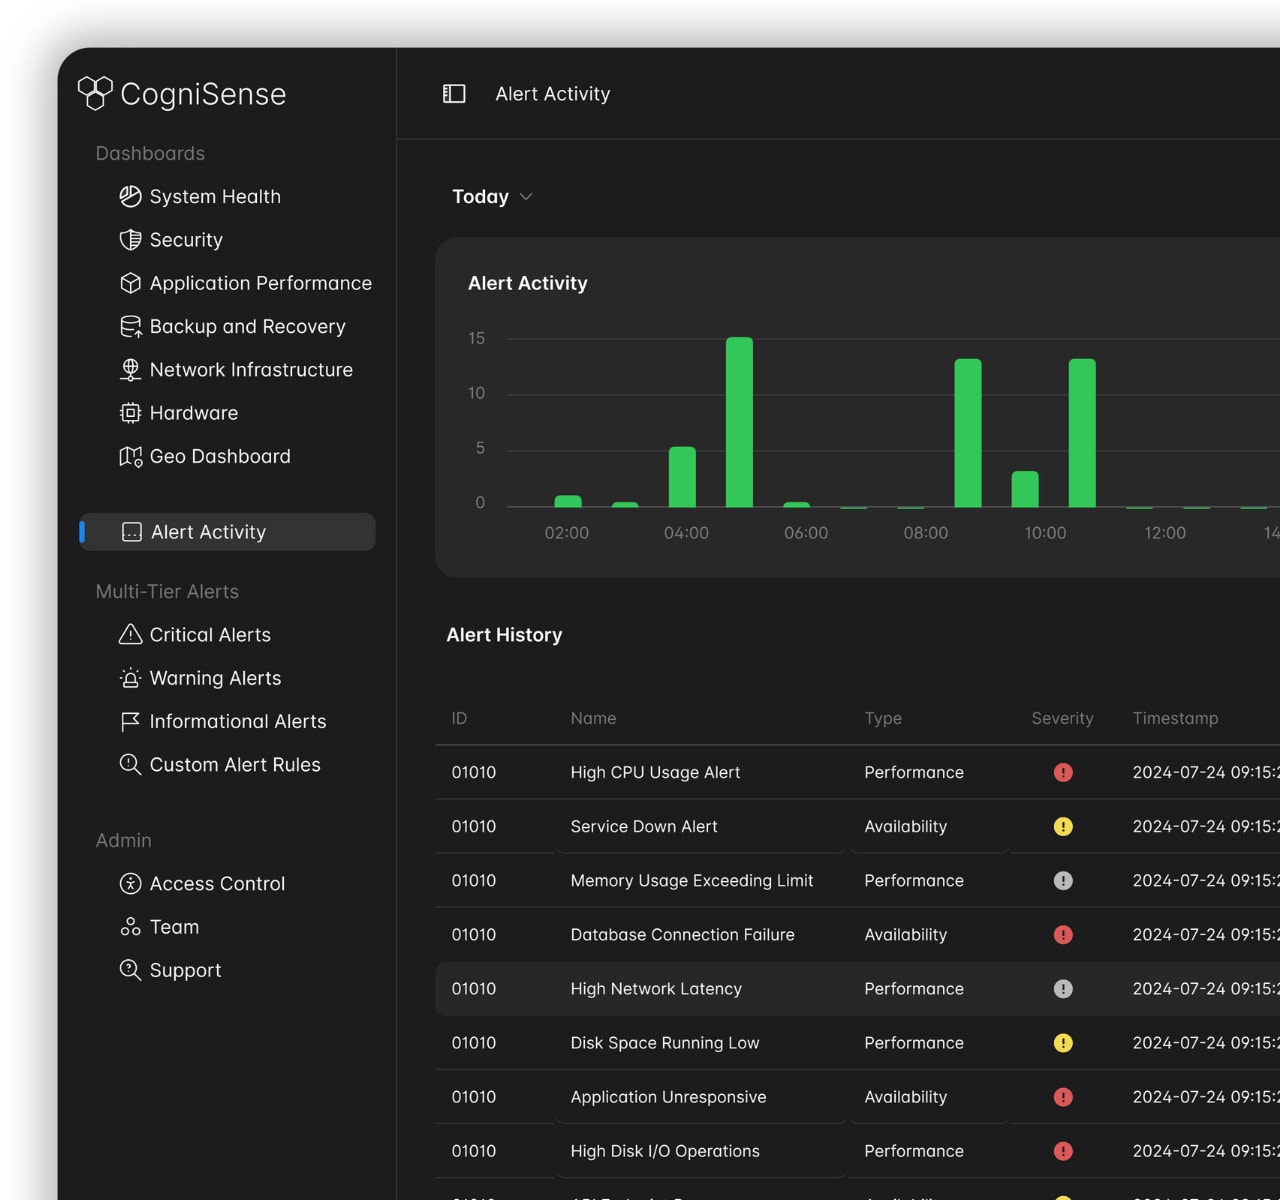
Task: Click red severity icon for Database Connection Failure
Action: pos(1063,934)
